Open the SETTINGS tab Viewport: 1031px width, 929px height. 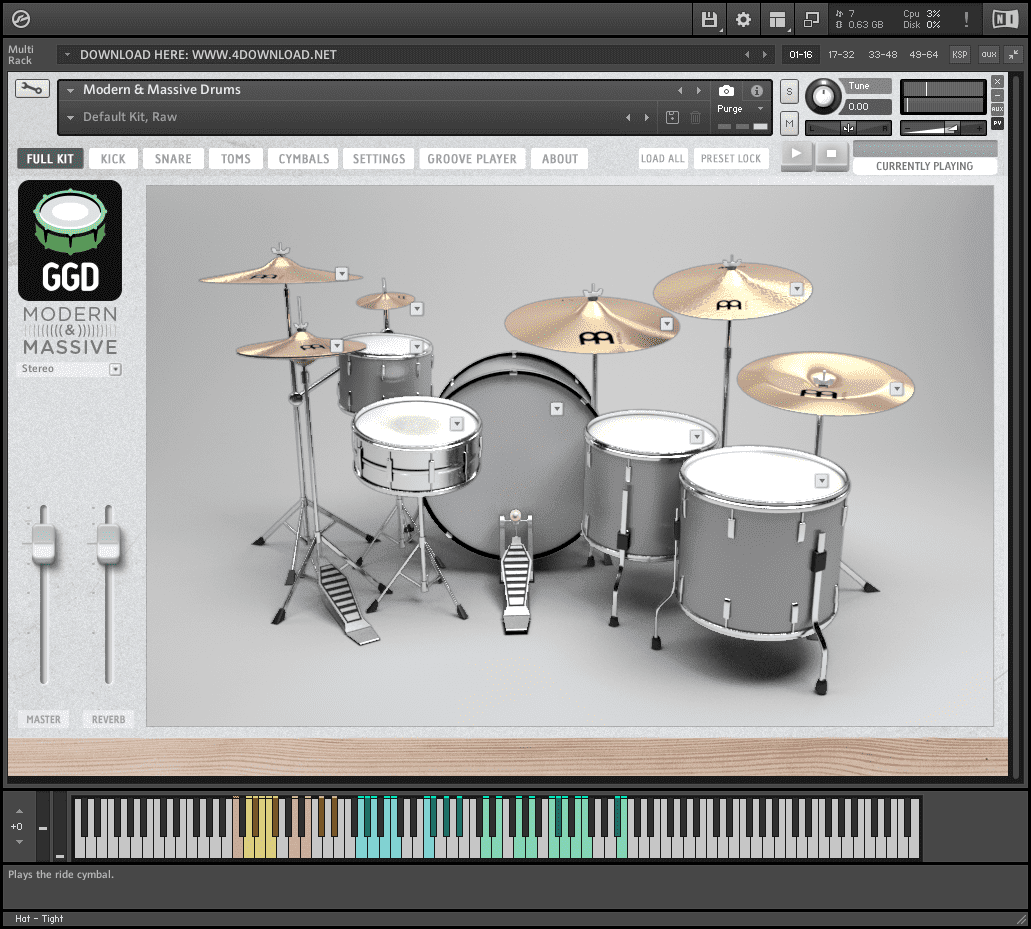point(379,158)
